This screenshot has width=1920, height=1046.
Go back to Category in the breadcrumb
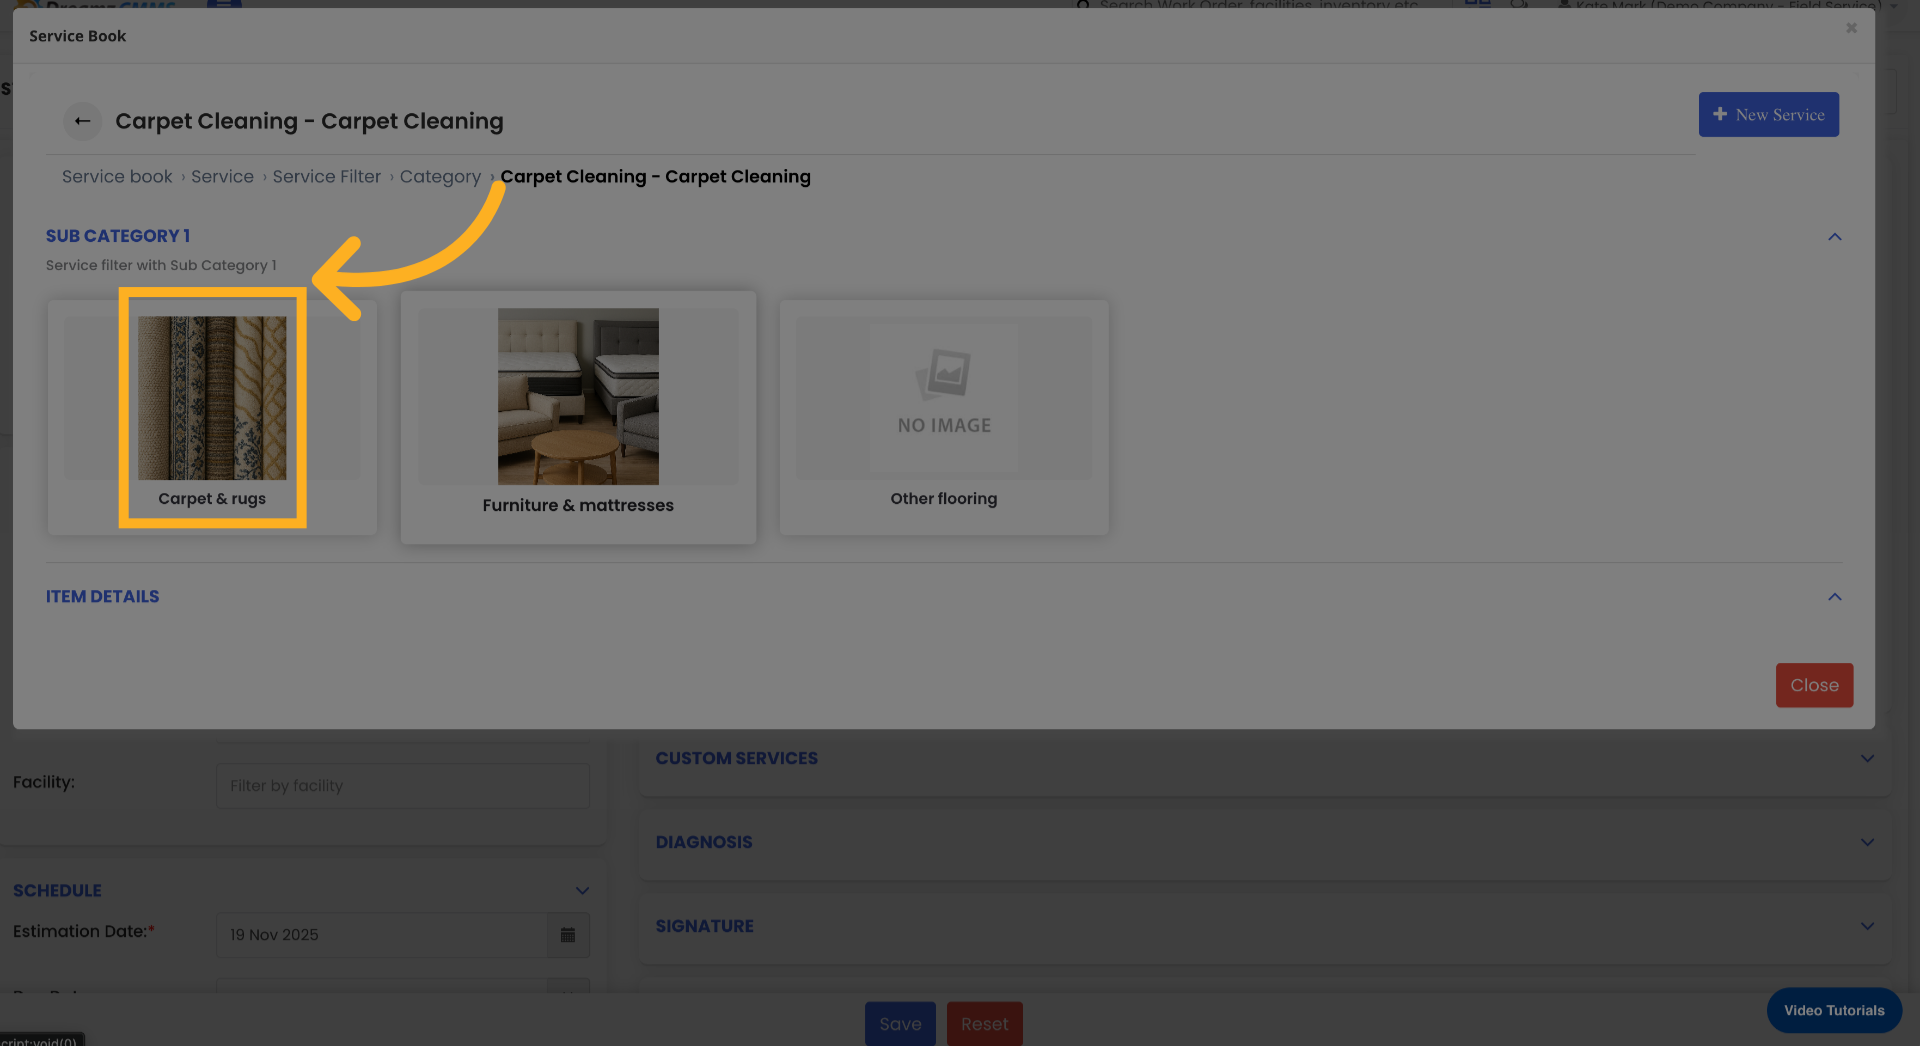click(440, 176)
